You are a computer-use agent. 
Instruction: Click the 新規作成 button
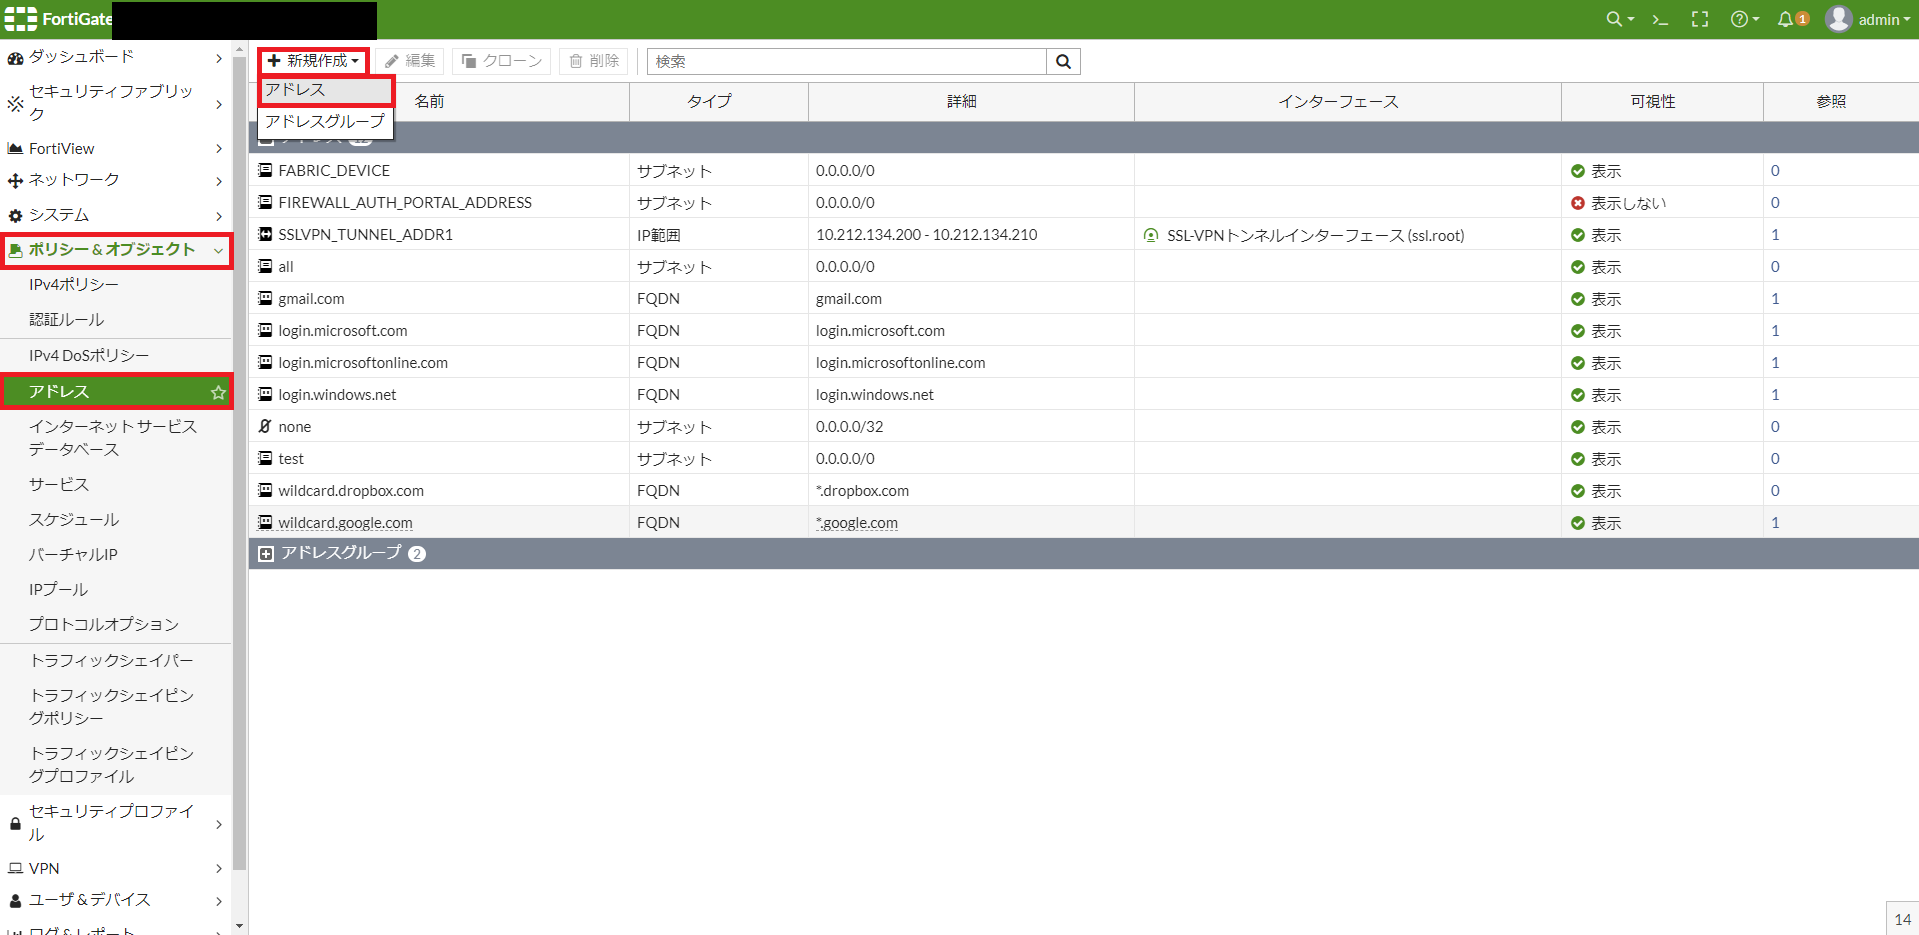[313, 61]
